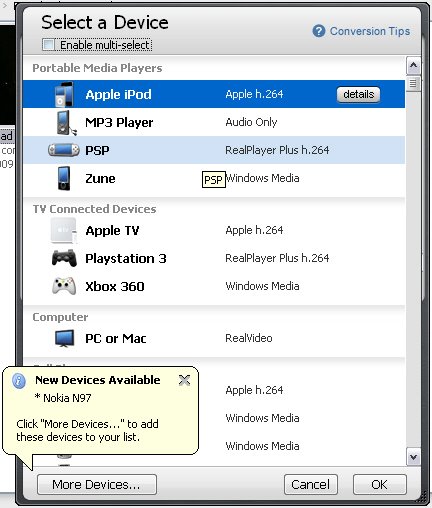432x508 pixels.
Task: Click Apple h.264 format for Apple TV
Action: pos(254,230)
